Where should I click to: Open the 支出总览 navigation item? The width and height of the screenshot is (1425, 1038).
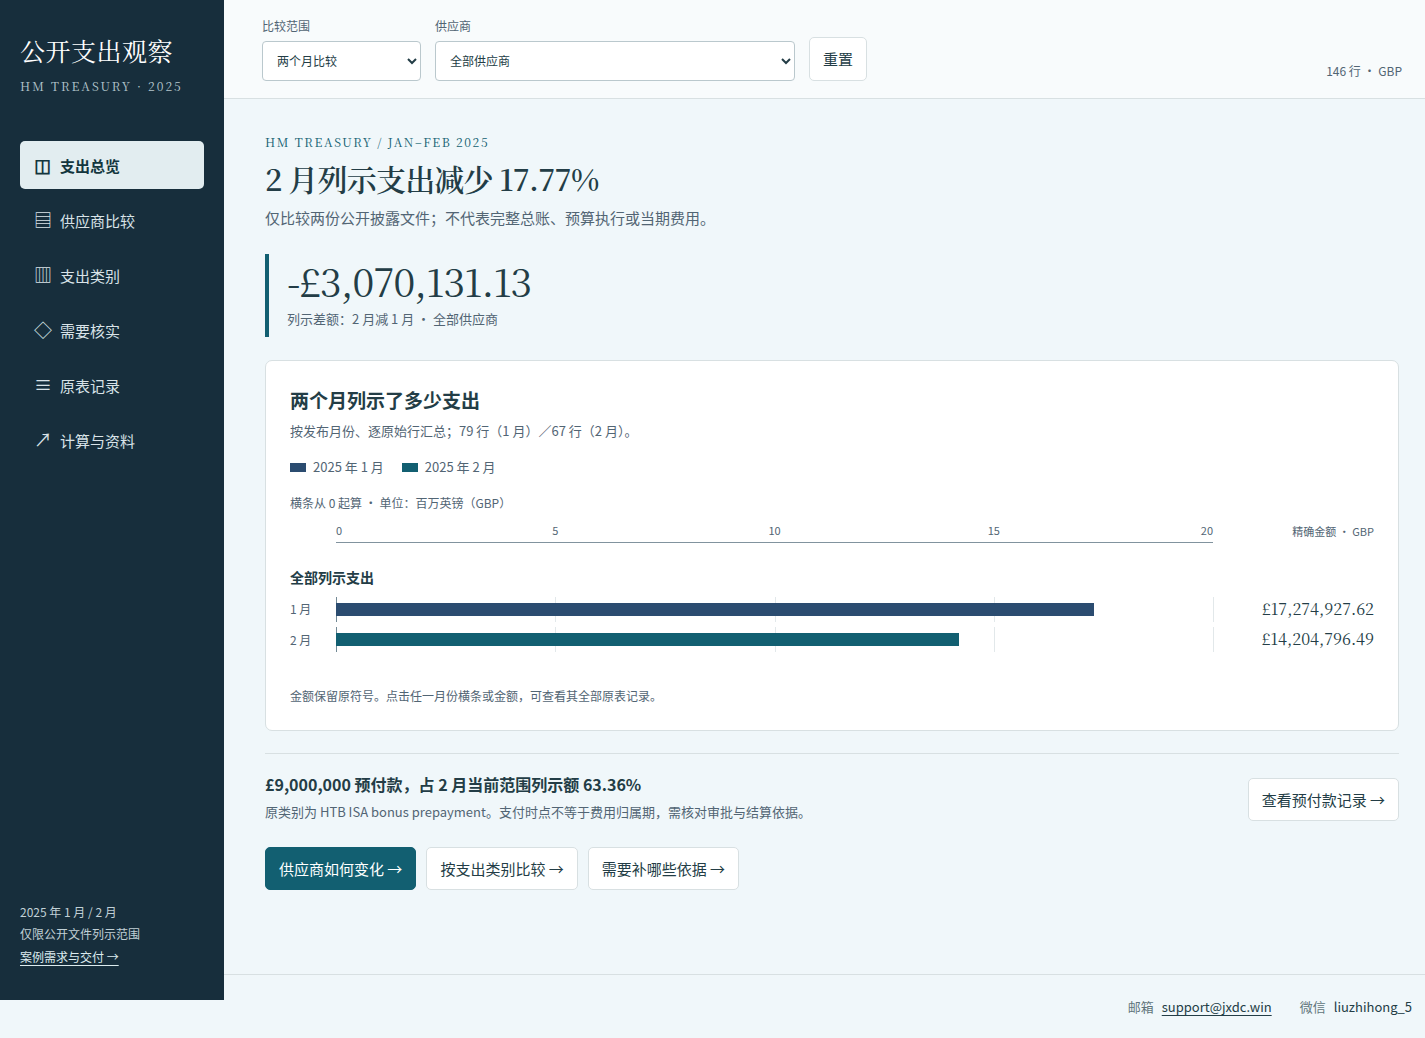[x=112, y=165]
